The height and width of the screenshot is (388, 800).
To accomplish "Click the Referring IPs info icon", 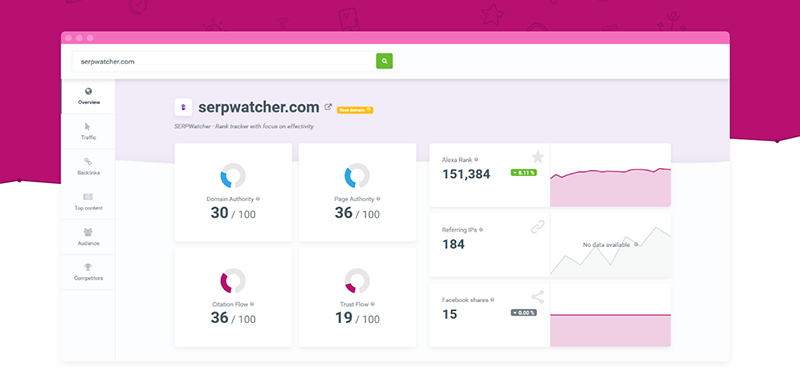I will coord(481,230).
